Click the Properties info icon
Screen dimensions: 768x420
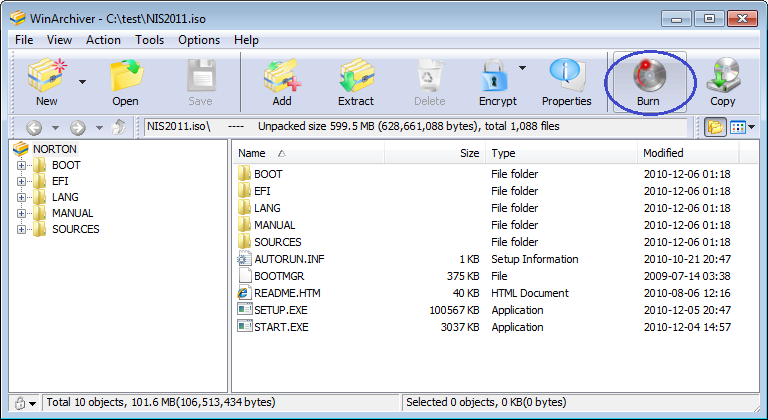[x=567, y=76]
